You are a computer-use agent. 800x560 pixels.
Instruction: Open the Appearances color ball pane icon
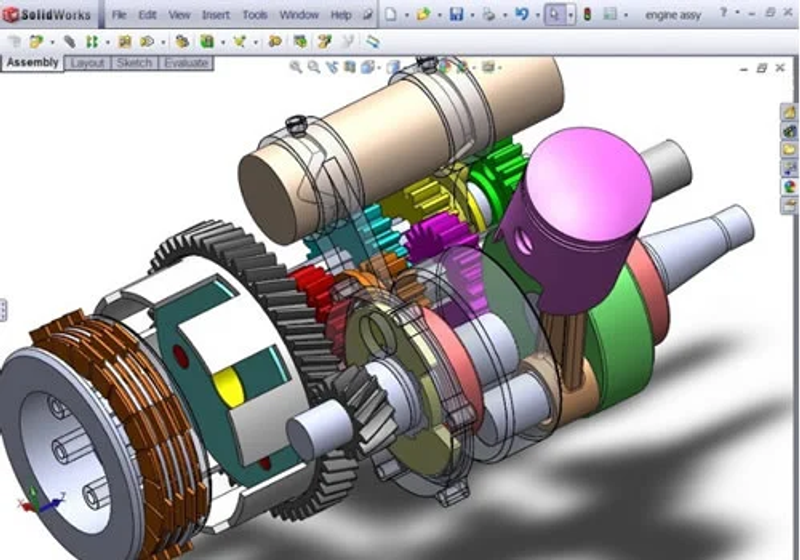tap(789, 187)
